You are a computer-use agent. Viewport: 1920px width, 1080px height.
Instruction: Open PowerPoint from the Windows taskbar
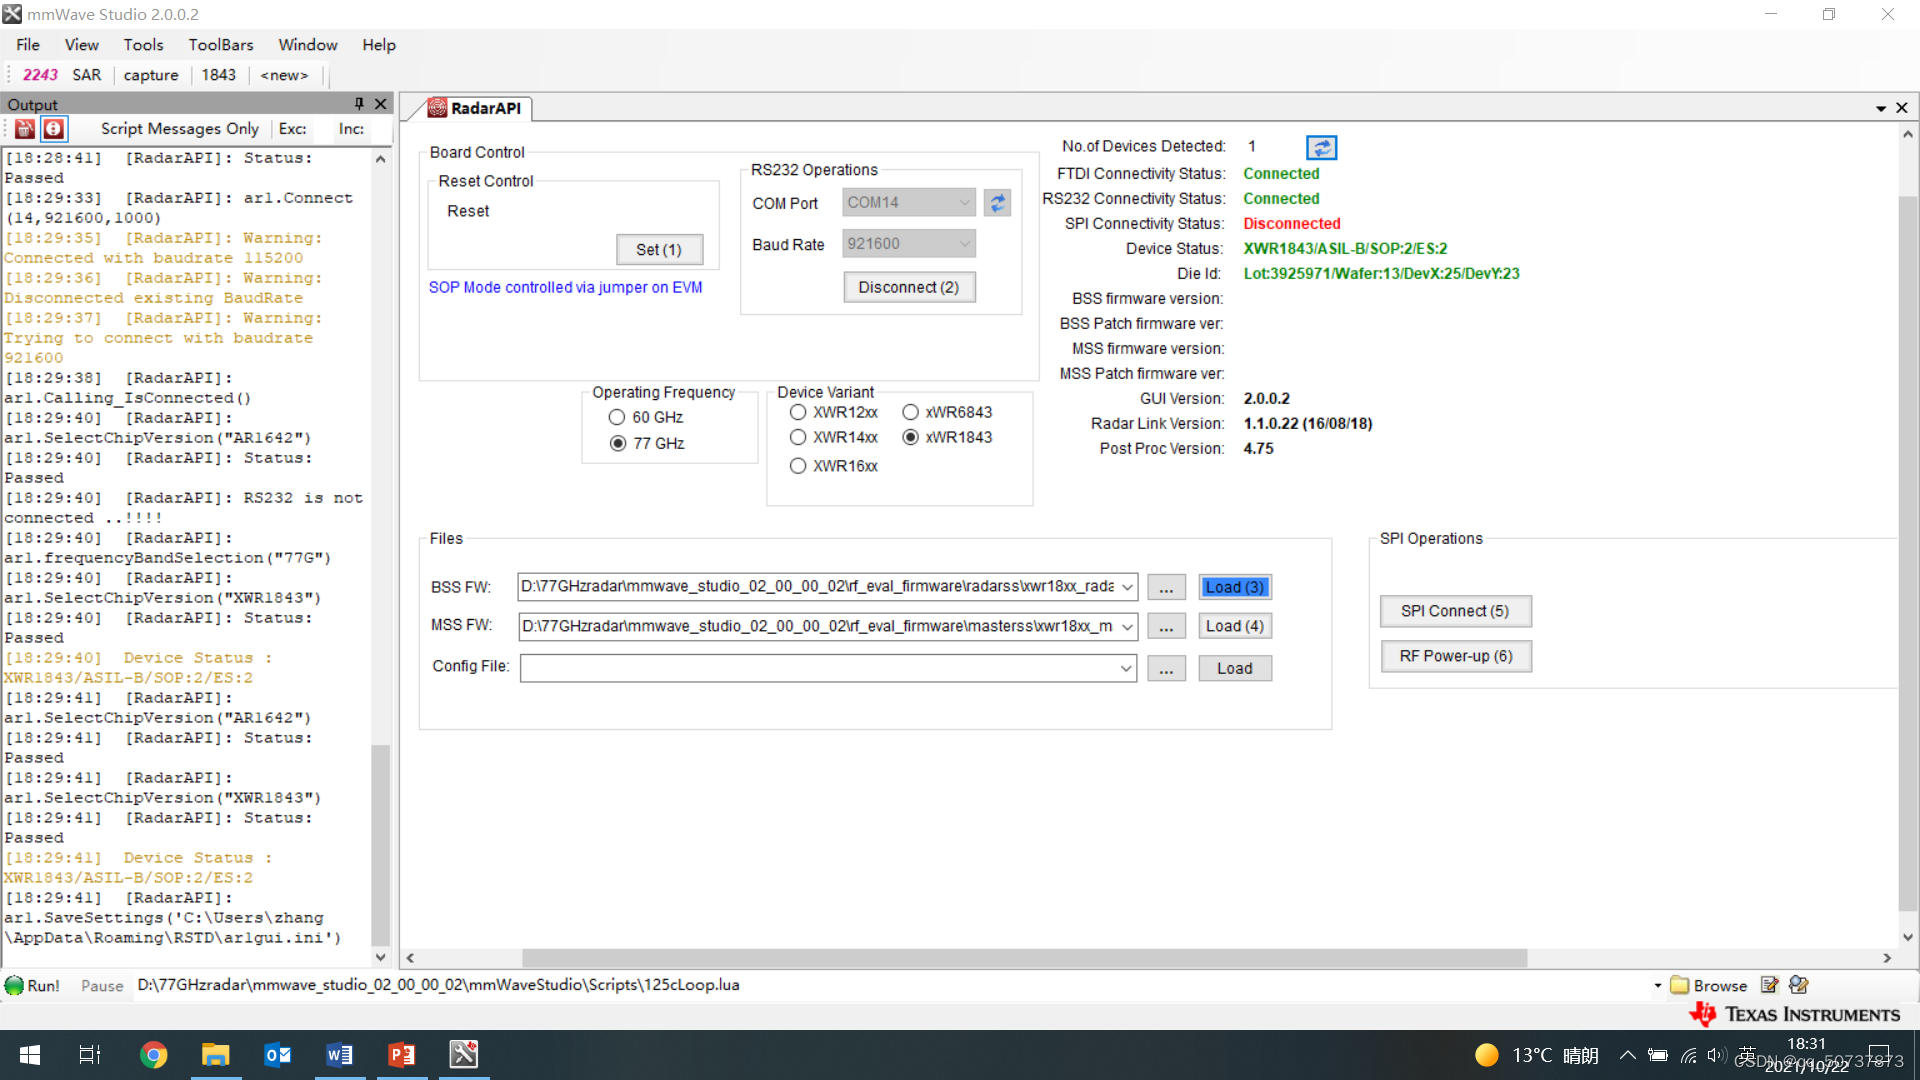(x=401, y=1054)
